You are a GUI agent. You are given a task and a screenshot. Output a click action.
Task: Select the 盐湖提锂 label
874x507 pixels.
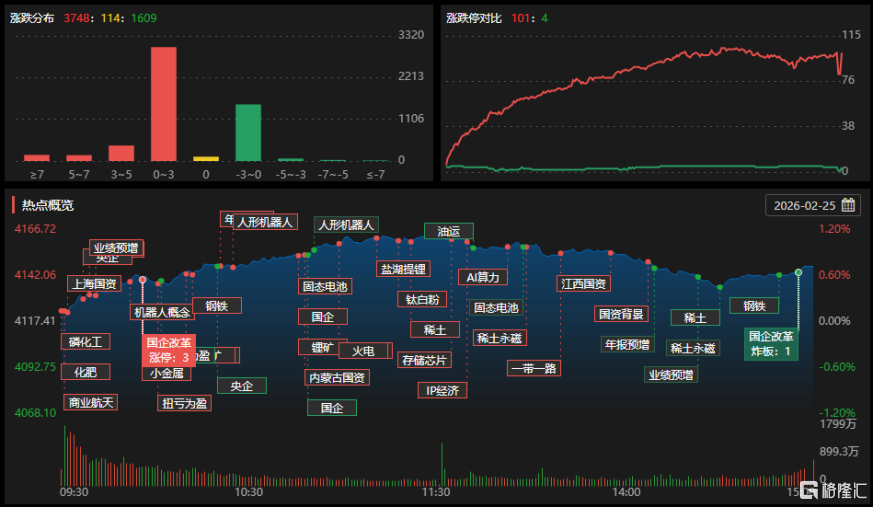pos(403,269)
